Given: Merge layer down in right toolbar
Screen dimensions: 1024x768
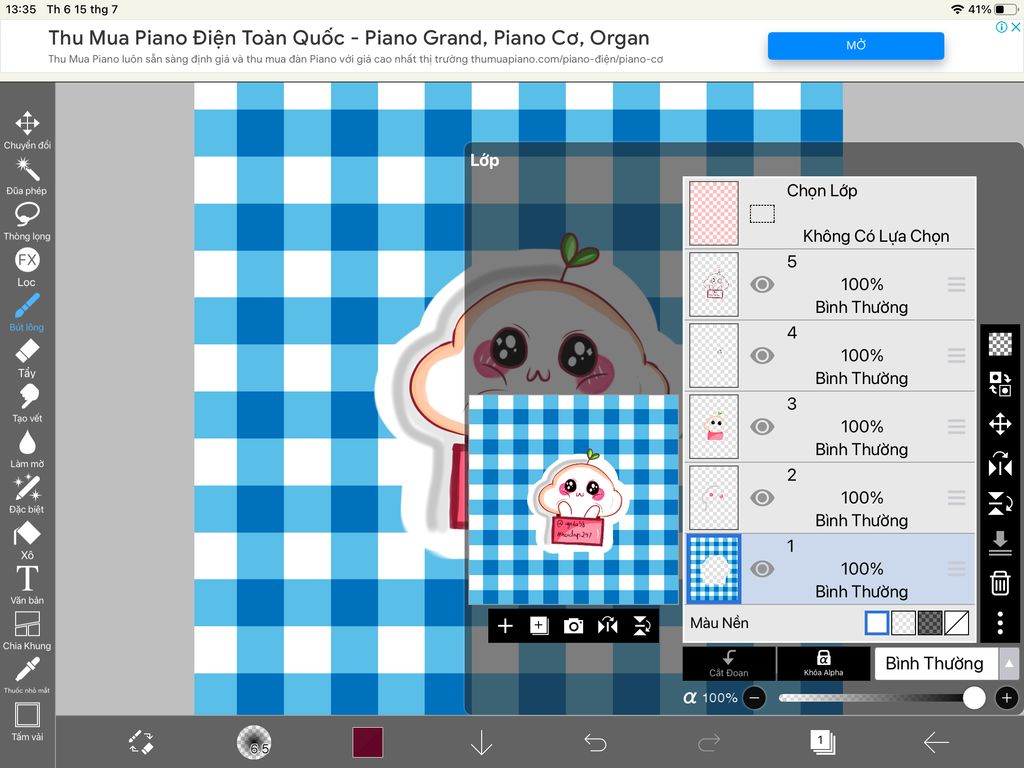Looking at the screenshot, I should 1000,543.
